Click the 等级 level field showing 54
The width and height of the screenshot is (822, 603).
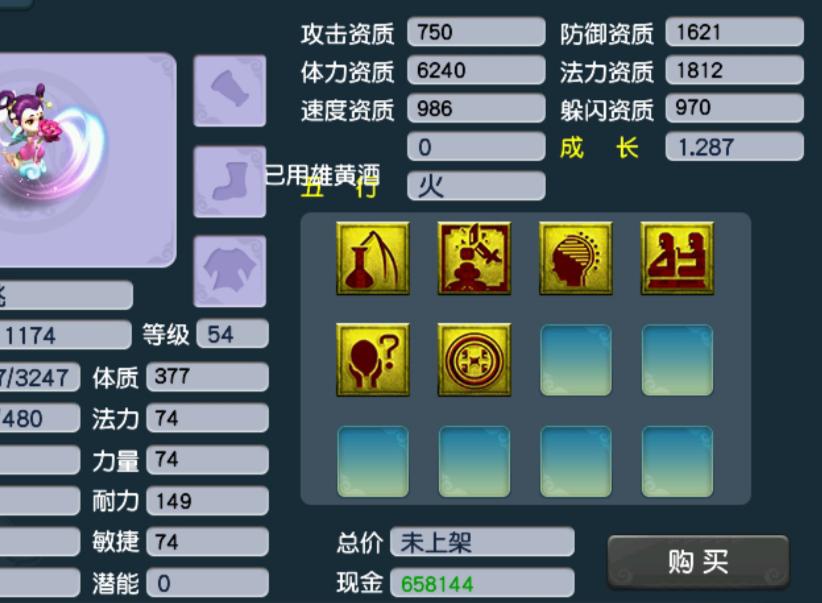tap(233, 334)
